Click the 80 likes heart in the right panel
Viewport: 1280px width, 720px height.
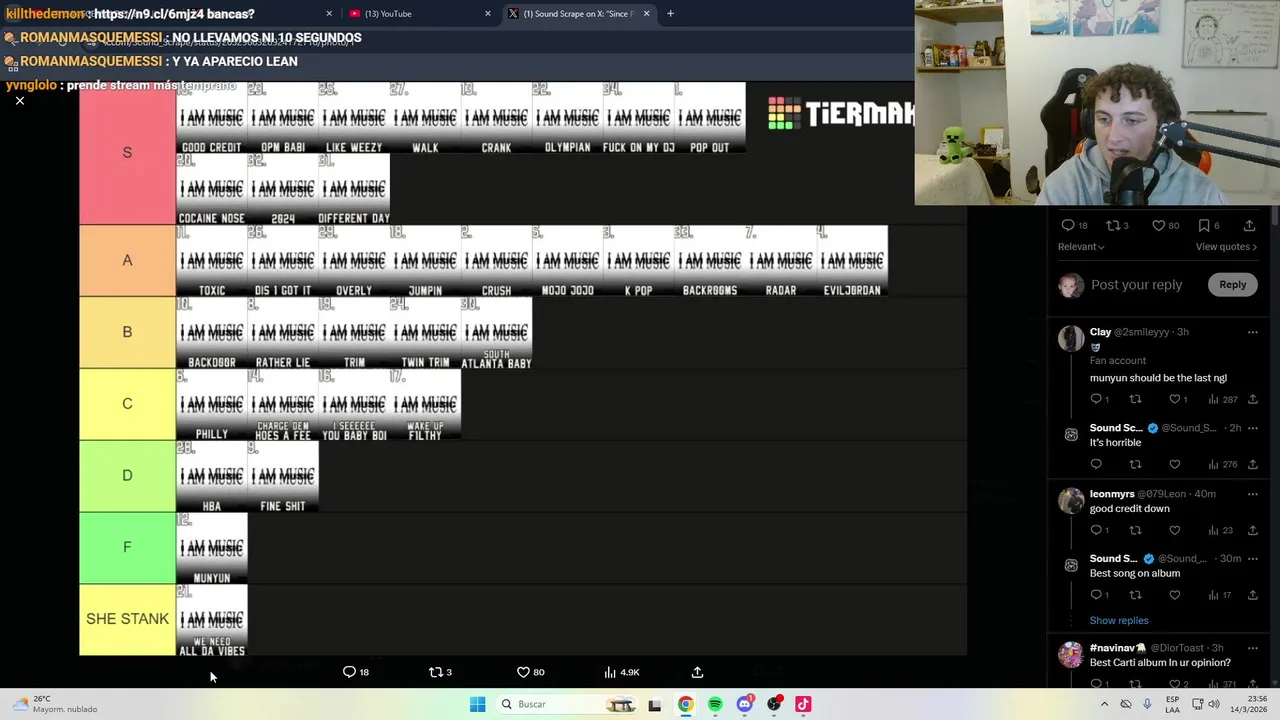[1159, 225]
